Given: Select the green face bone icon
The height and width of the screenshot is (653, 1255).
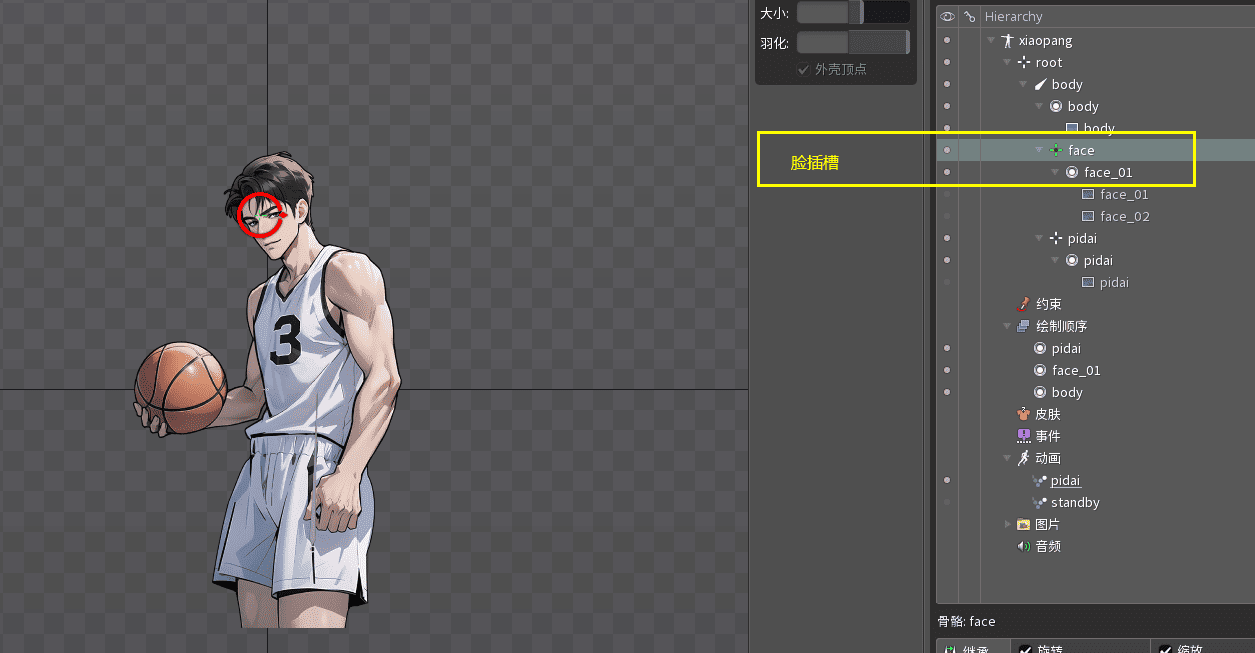Looking at the screenshot, I should 1056,150.
